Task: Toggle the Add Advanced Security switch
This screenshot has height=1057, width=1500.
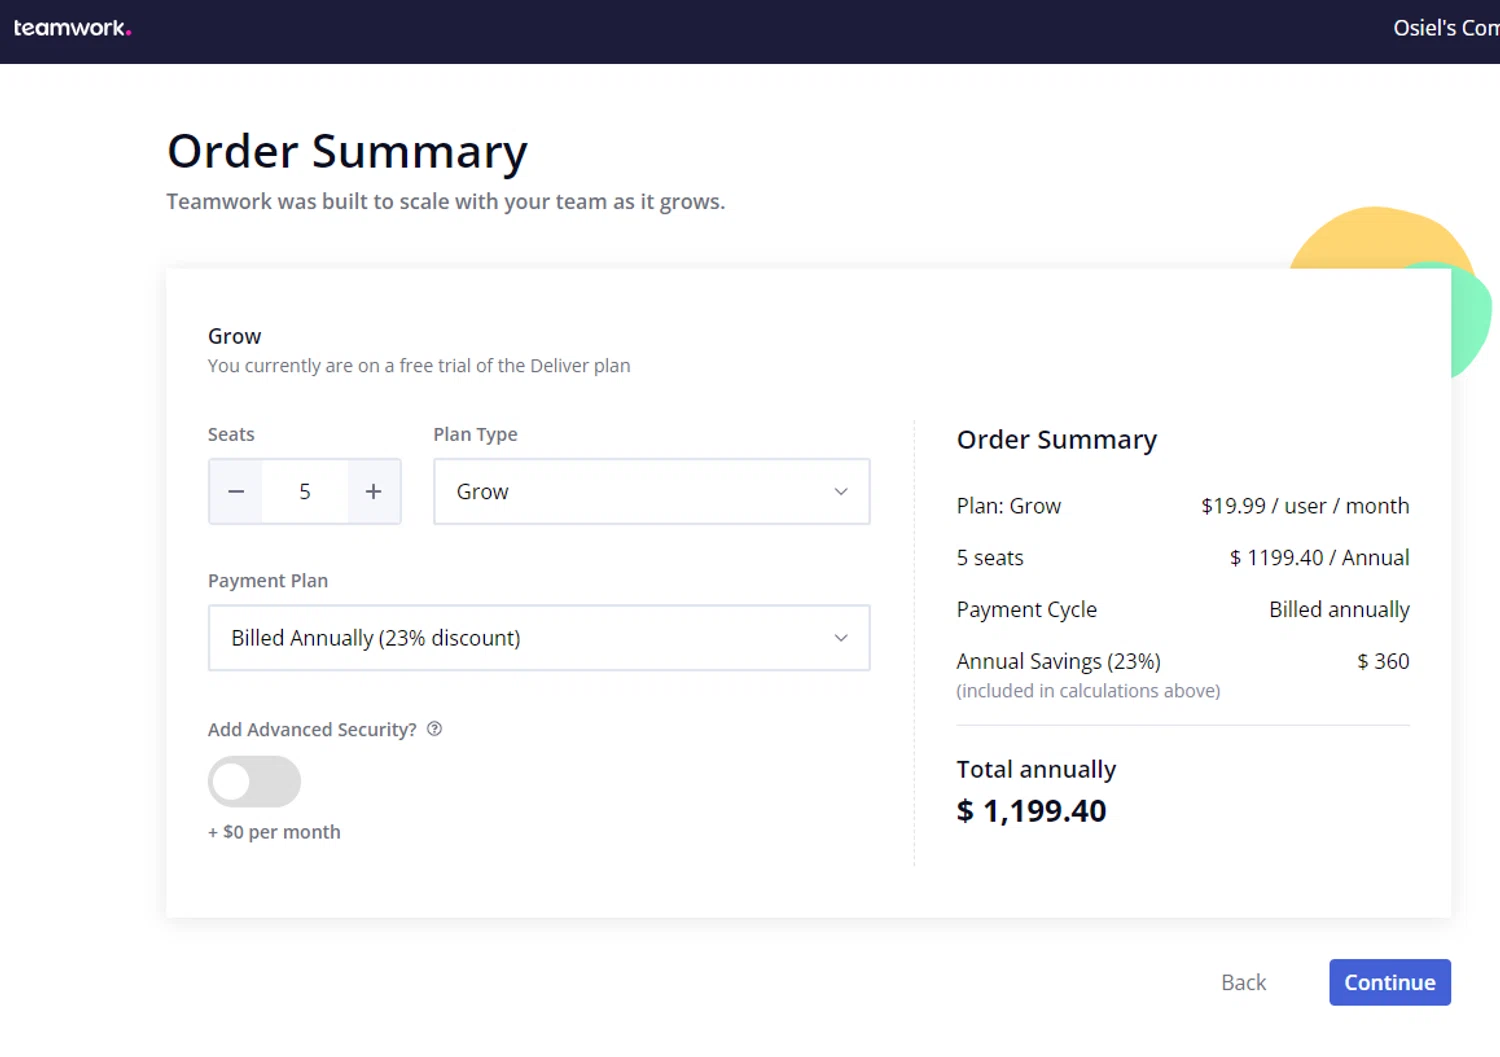Action: (x=254, y=781)
